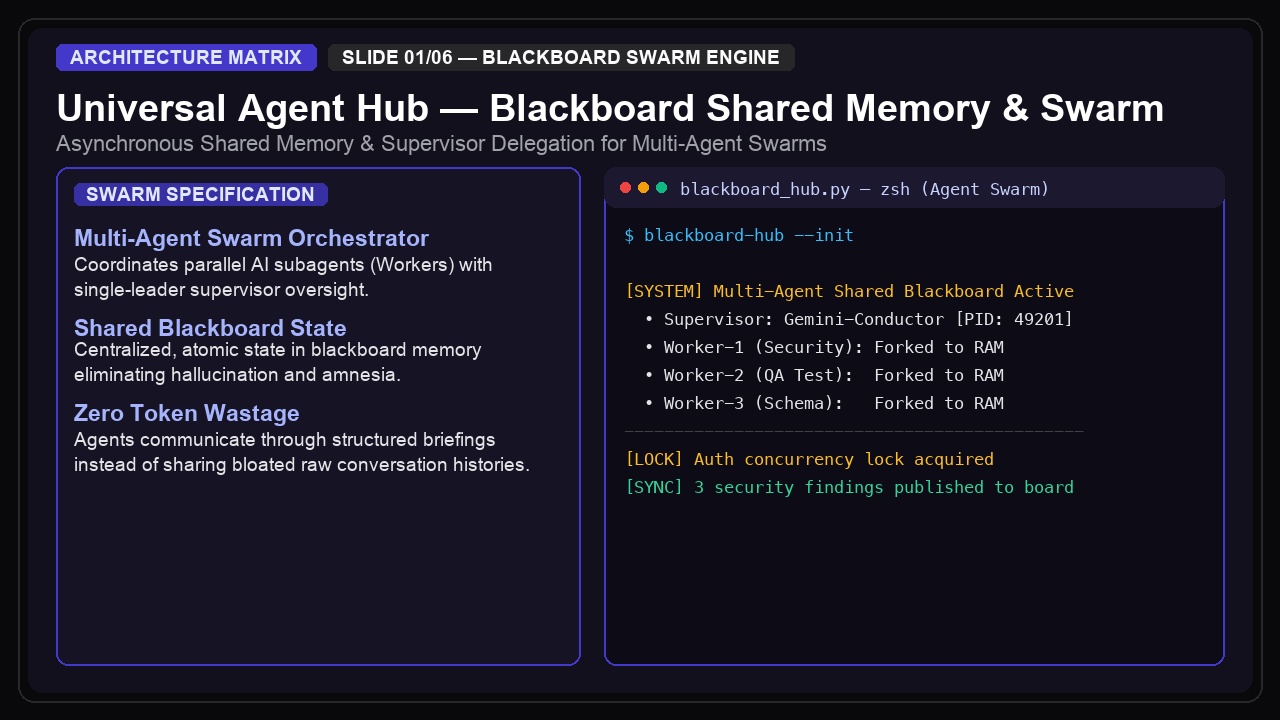Click the Multi-Agent Swarm Orchestrator heading

[251, 238]
